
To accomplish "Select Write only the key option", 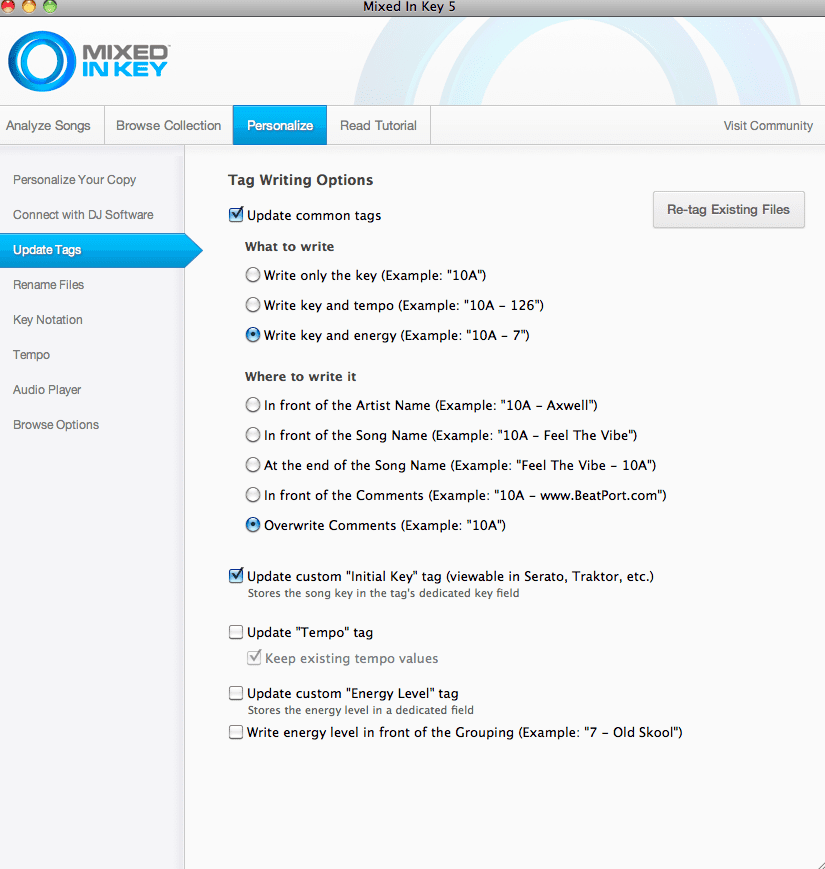I will pos(253,275).
